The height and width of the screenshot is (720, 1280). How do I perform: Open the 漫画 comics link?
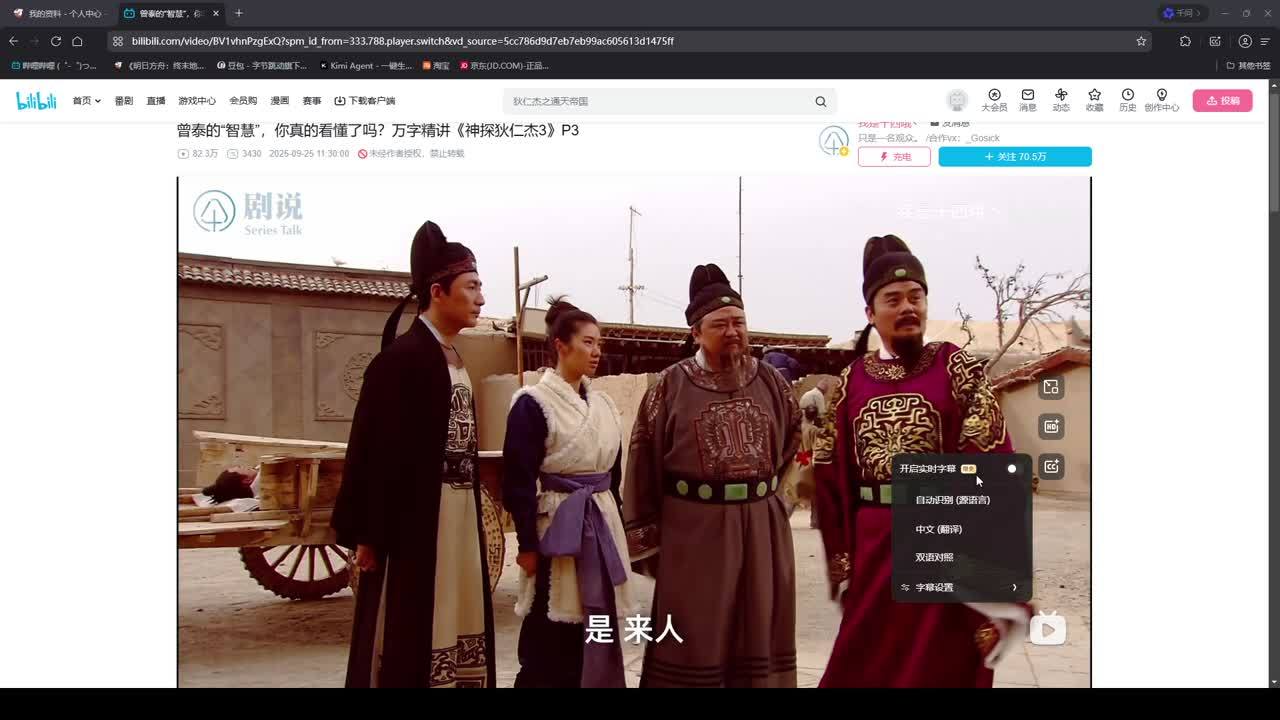(x=280, y=101)
